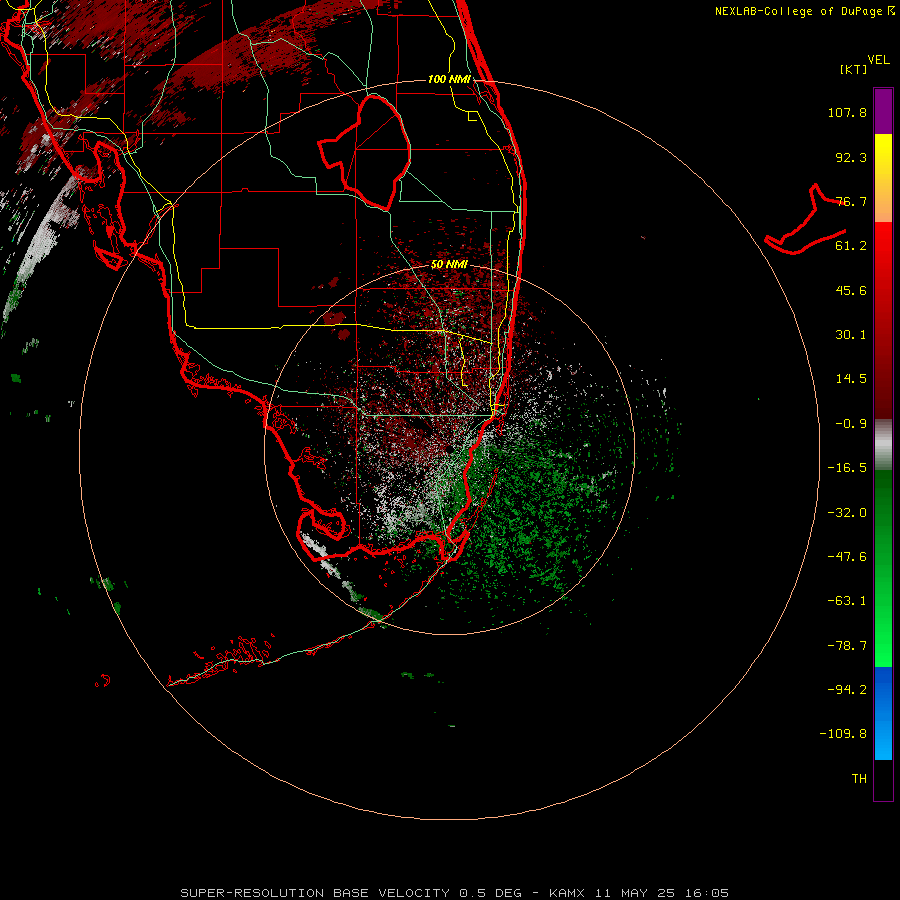Click the 92.3 legend value
The image size is (900, 900).
pyautogui.click(x=851, y=157)
